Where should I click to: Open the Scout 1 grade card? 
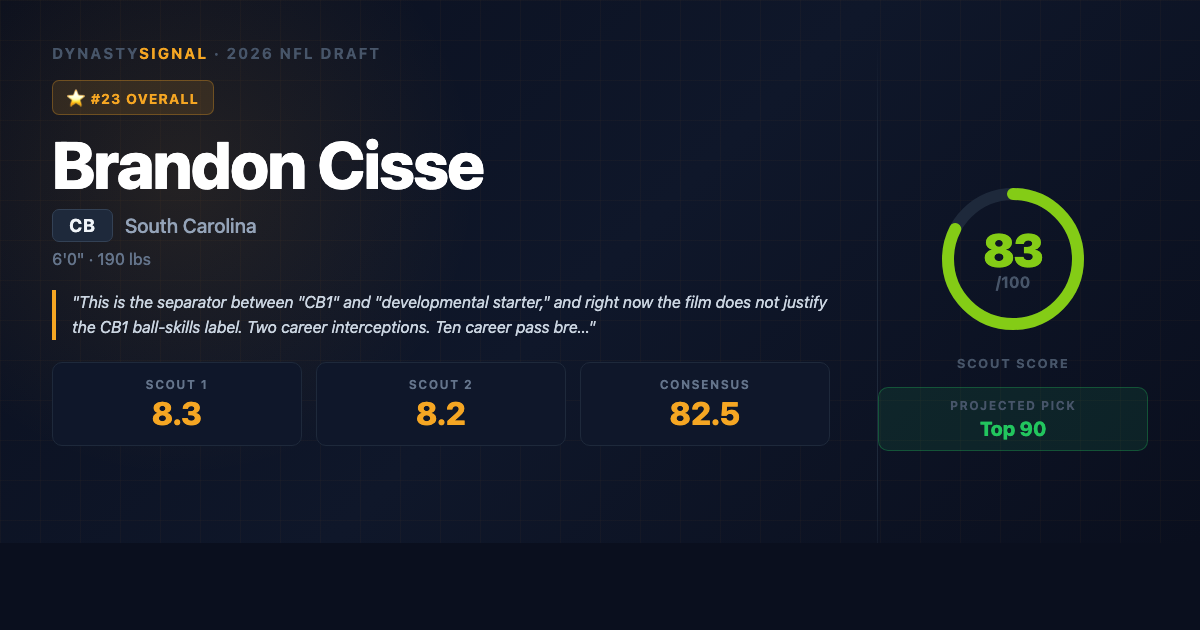tap(177, 403)
